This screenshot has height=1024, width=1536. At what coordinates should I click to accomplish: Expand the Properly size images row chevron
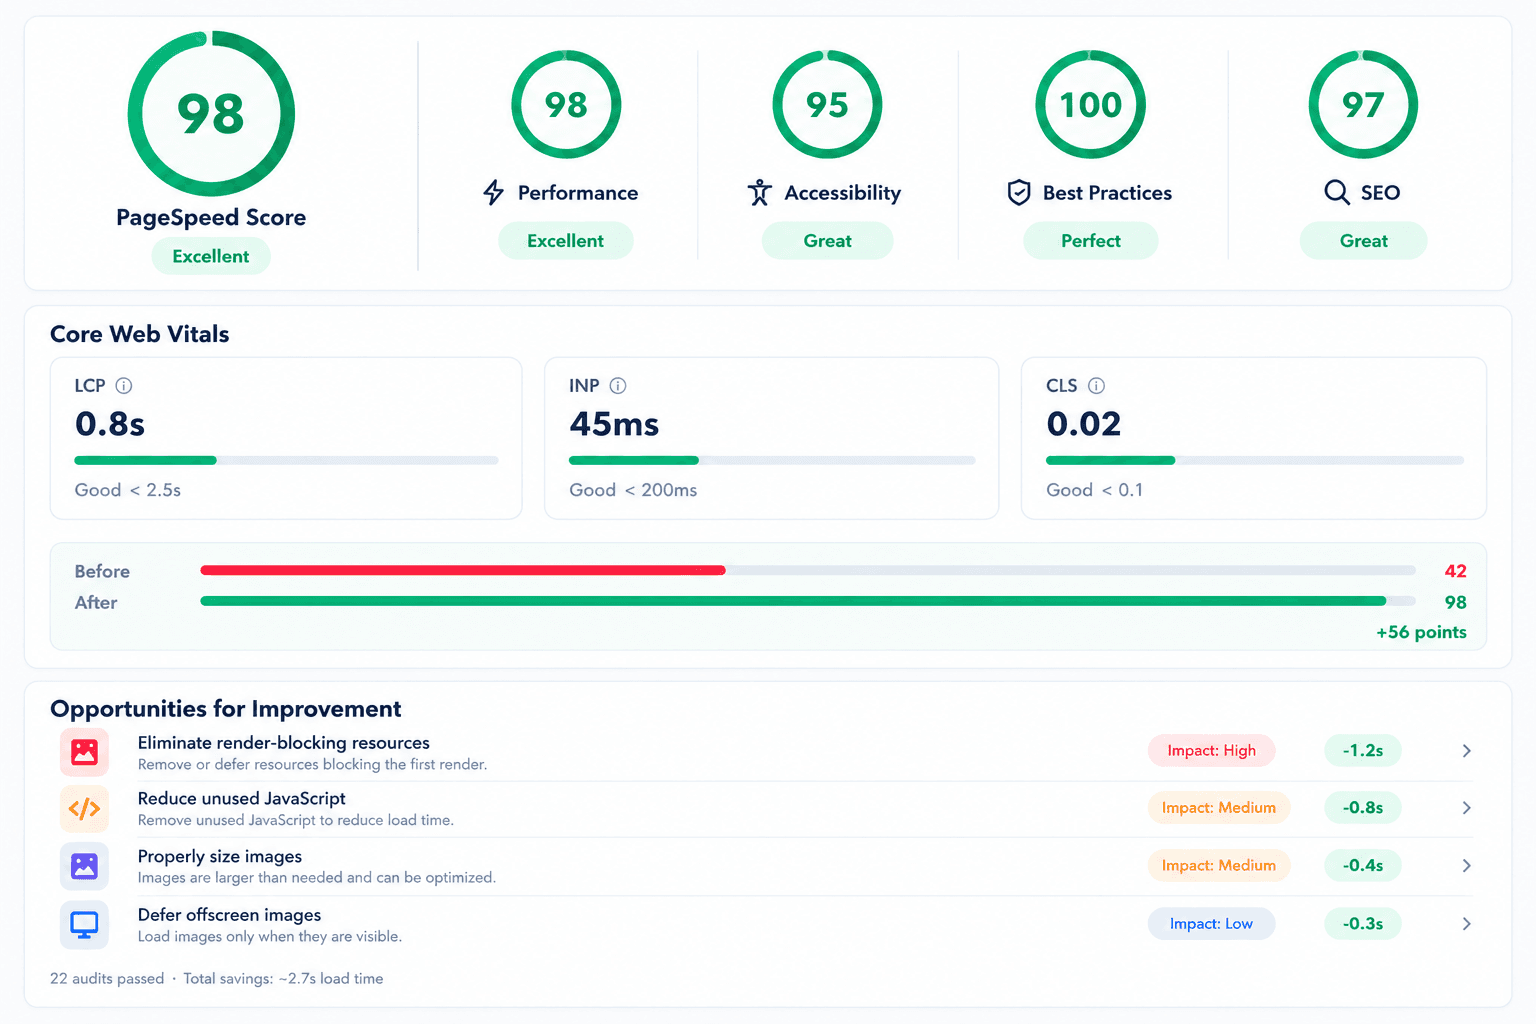tap(1466, 866)
